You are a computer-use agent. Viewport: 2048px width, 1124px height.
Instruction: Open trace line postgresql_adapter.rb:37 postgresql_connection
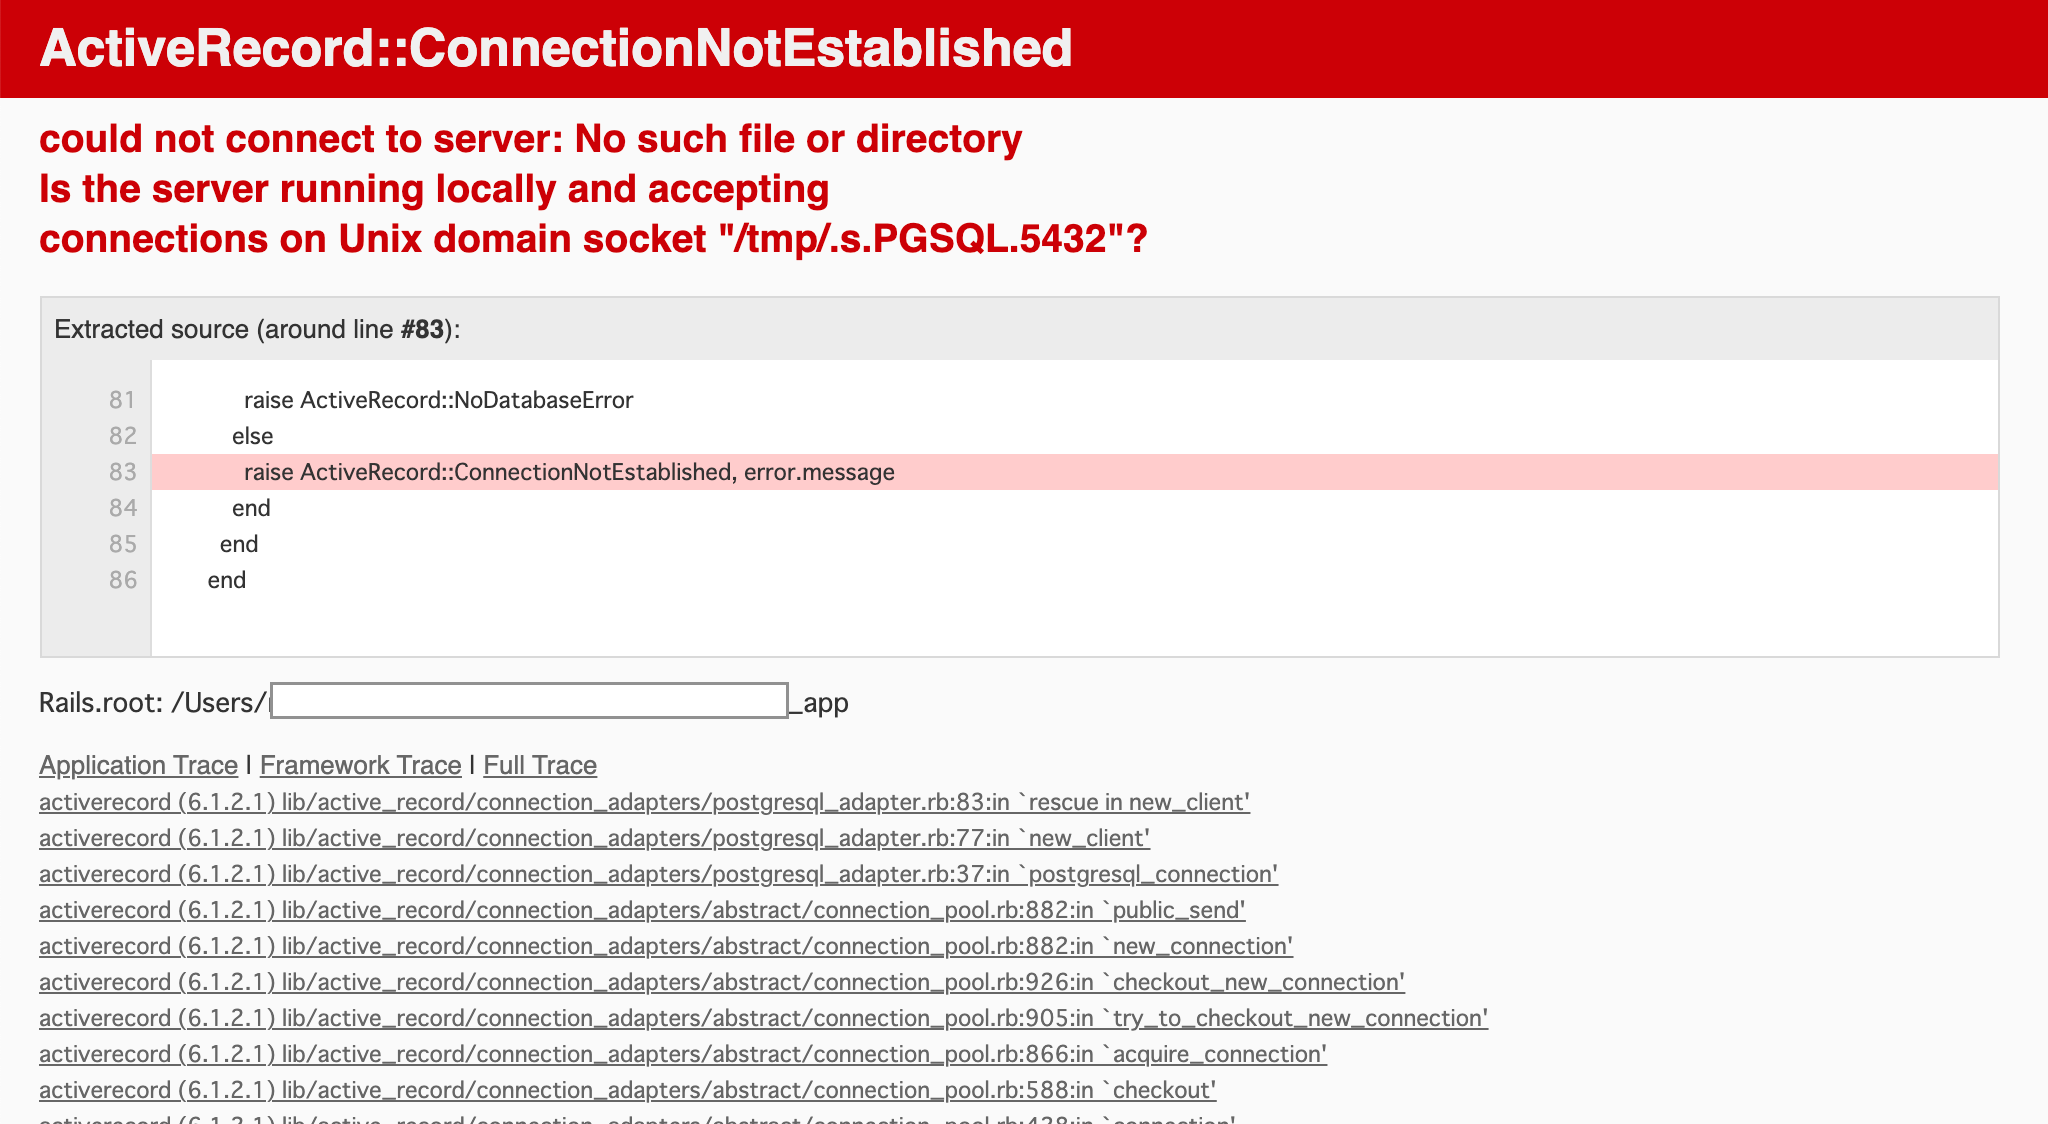658,874
